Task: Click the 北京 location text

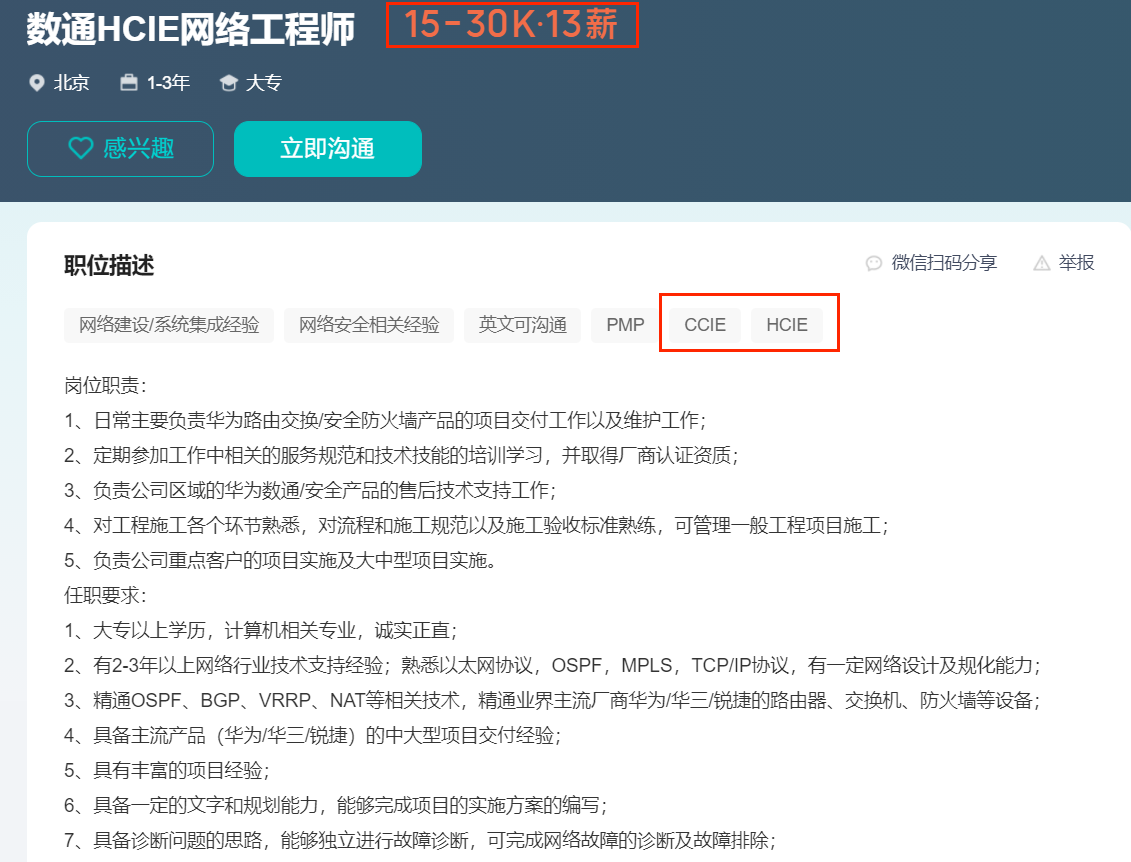Action: point(71,83)
